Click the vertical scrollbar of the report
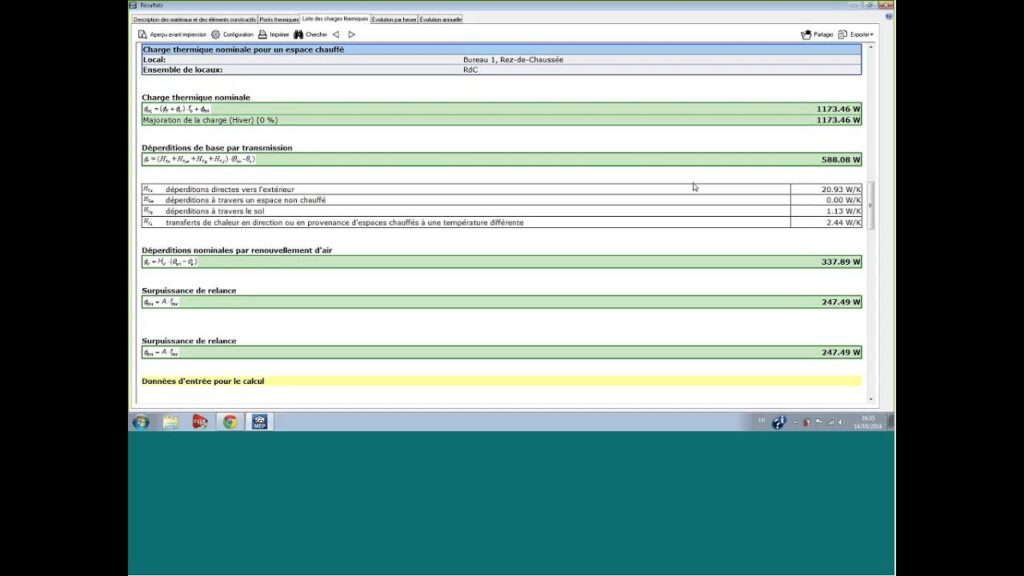The image size is (1024, 576). click(x=870, y=205)
